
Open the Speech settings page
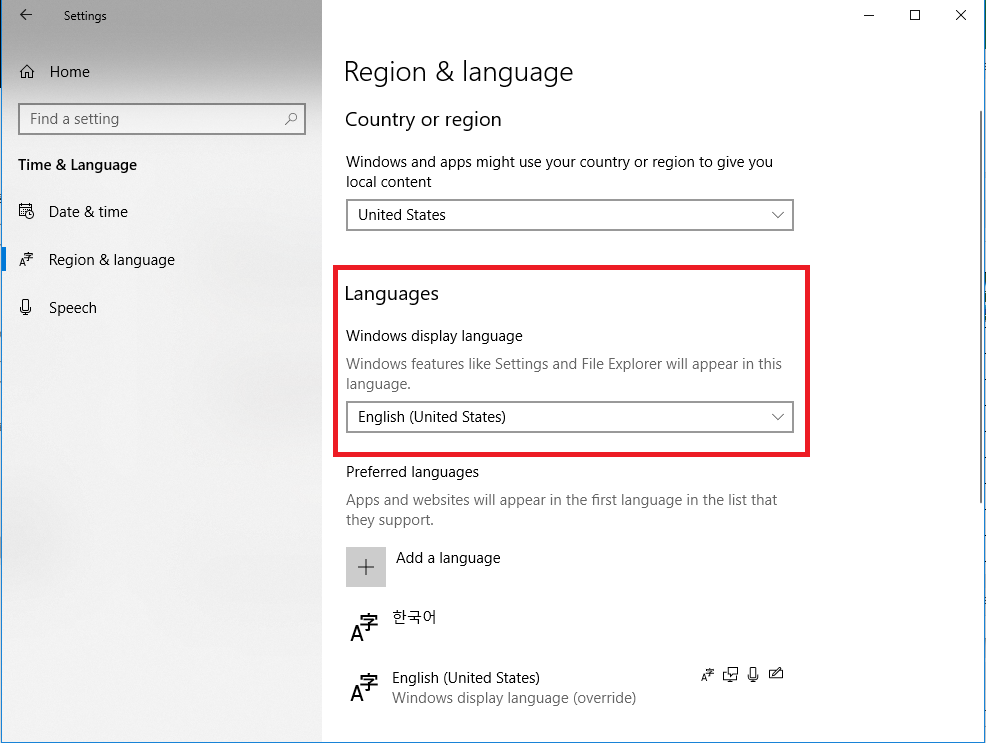pyautogui.click(x=72, y=308)
